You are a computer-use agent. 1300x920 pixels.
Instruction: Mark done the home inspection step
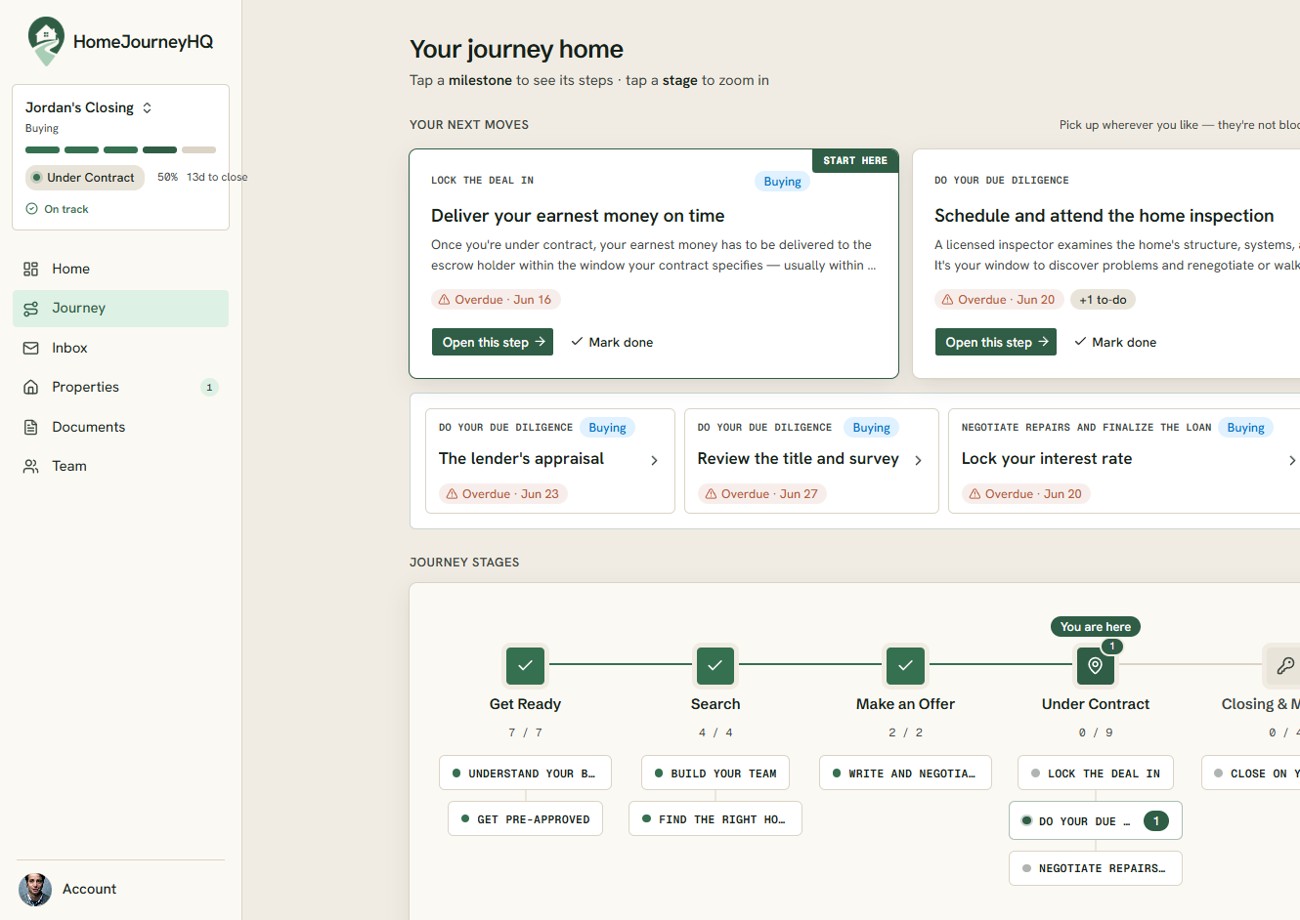(x=1115, y=342)
